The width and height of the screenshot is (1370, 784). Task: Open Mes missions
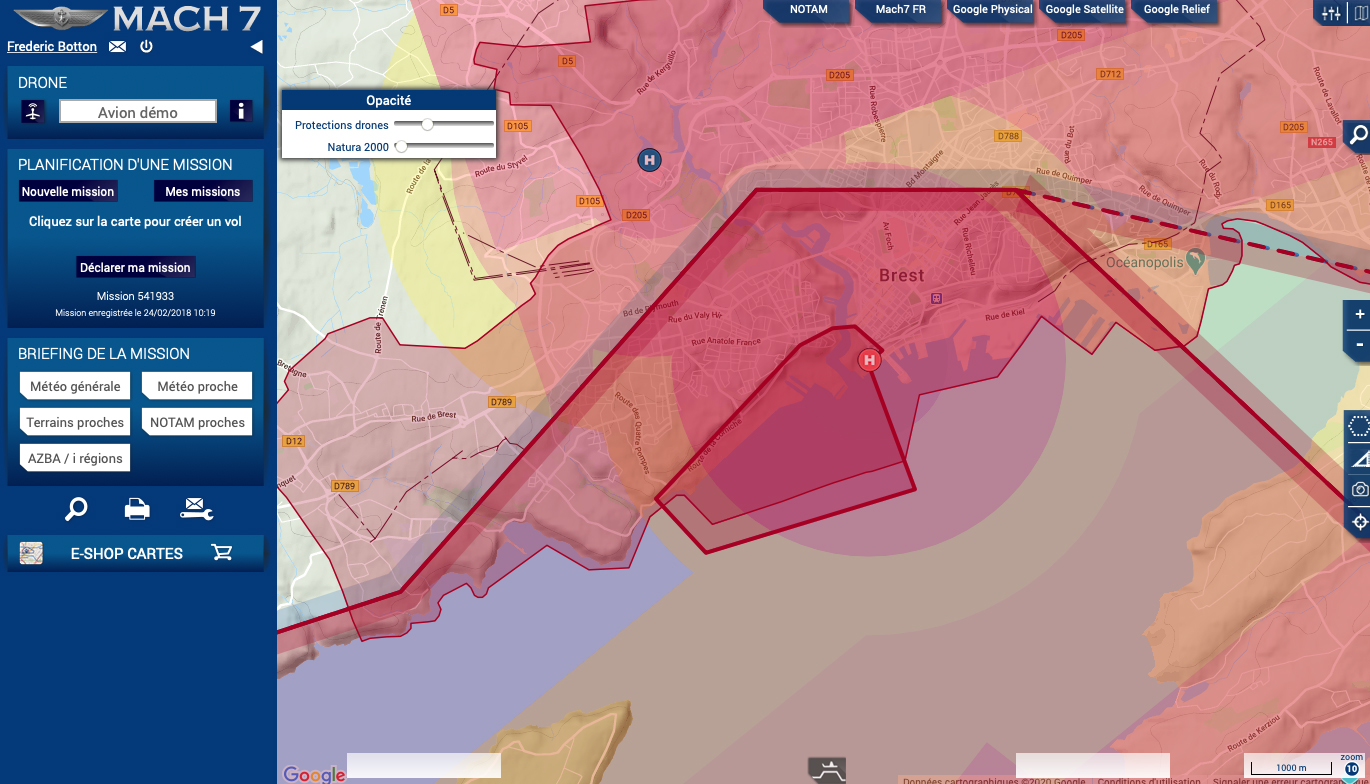pos(203,191)
